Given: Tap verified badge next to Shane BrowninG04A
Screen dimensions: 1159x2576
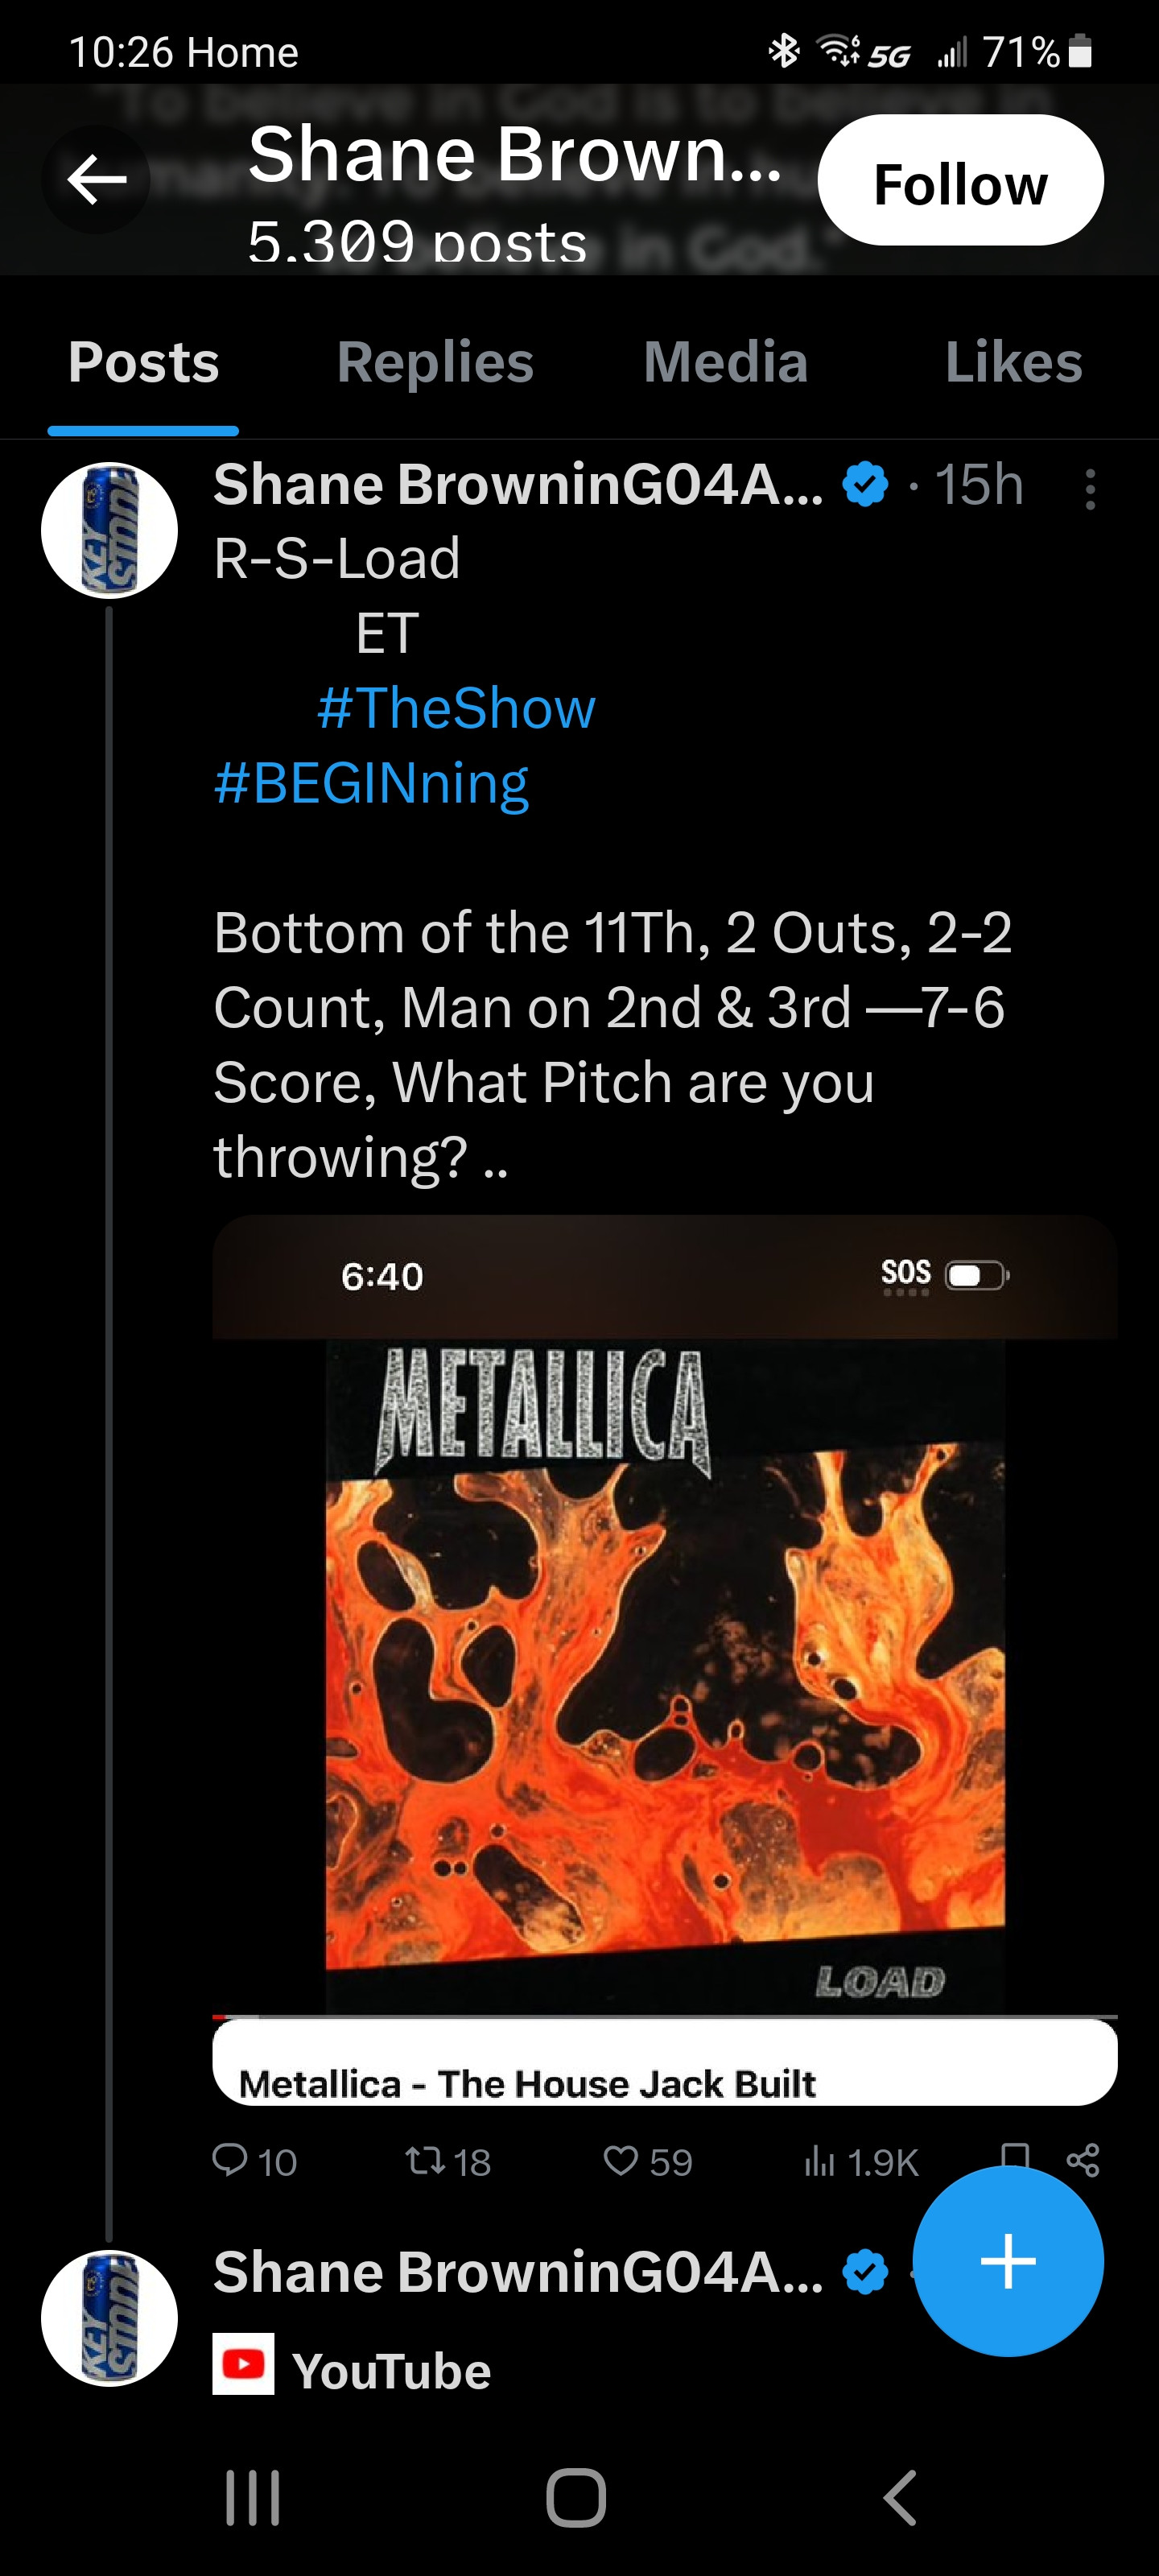Looking at the screenshot, I should pyautogui.click(x=865, y=485).
